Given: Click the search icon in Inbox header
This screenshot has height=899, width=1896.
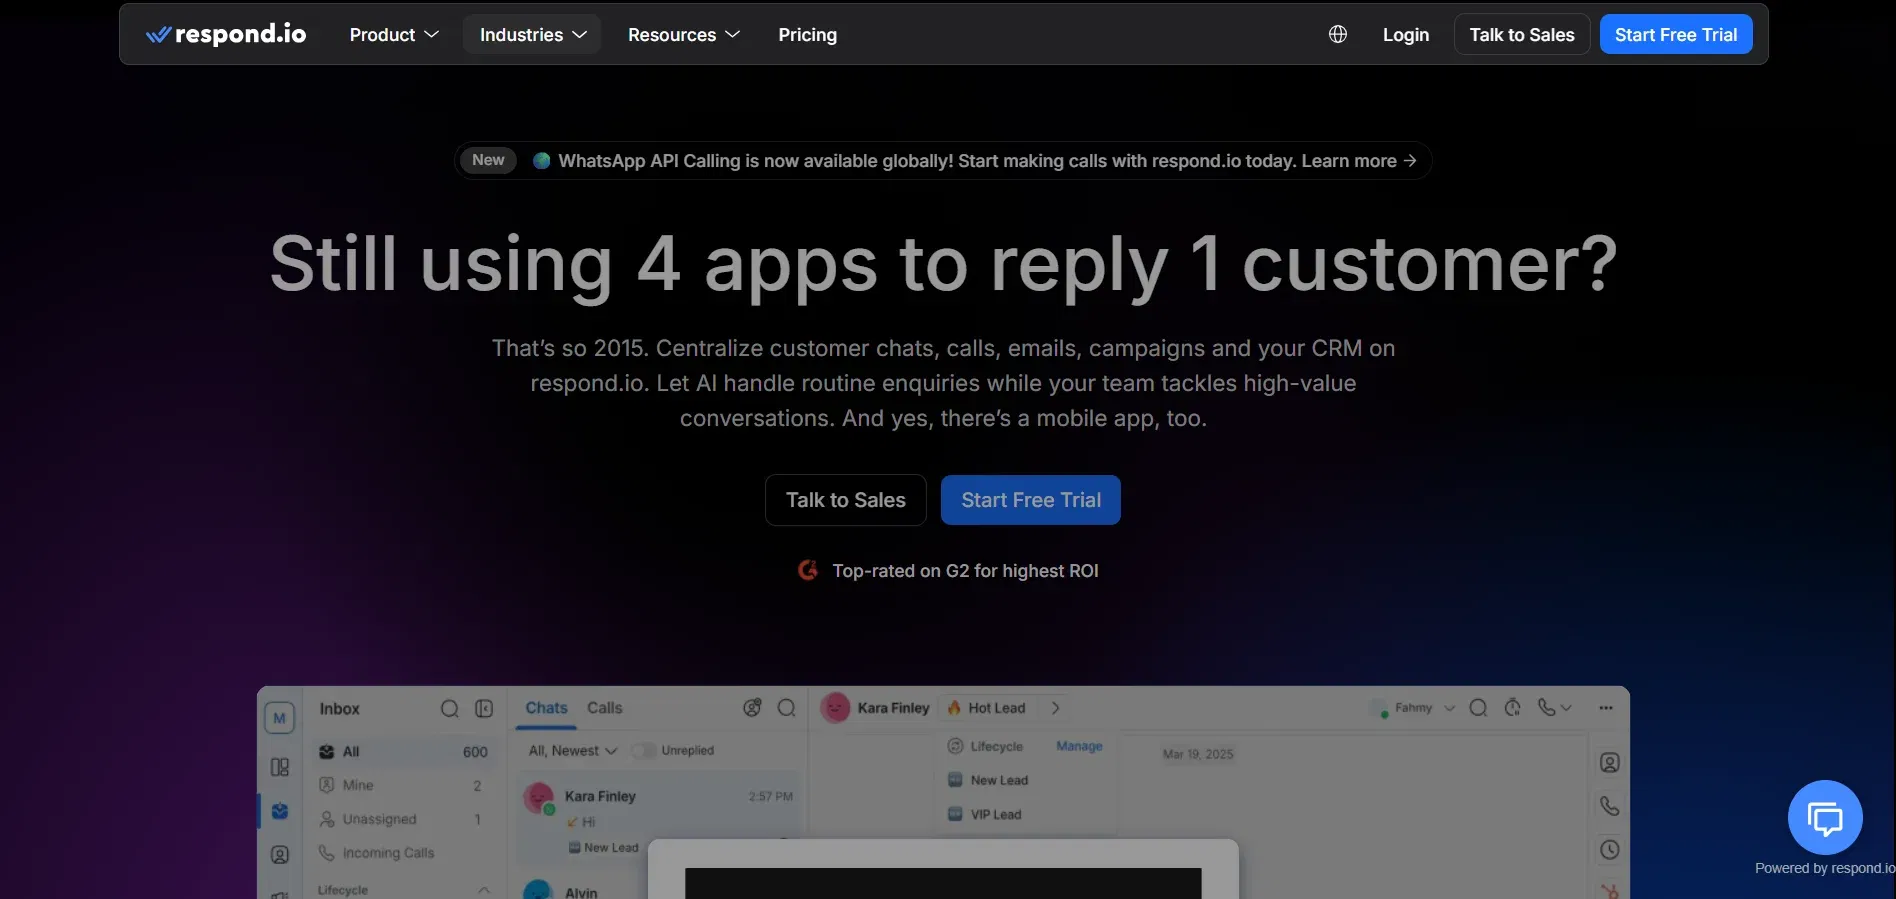Looking at the screenshot, I should click(x=450, y=709).
